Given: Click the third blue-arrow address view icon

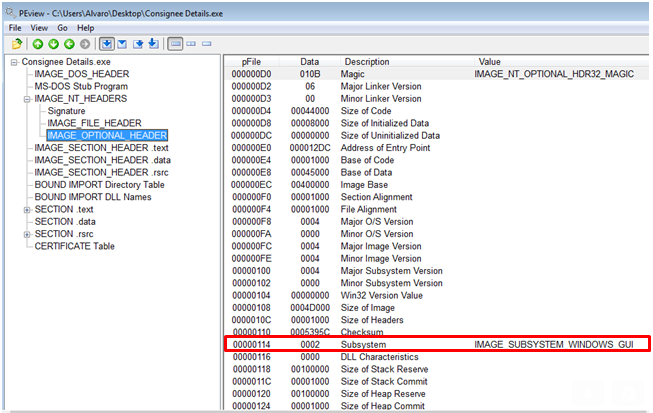Looking at the screenshot, I should [x=138, y=44].
